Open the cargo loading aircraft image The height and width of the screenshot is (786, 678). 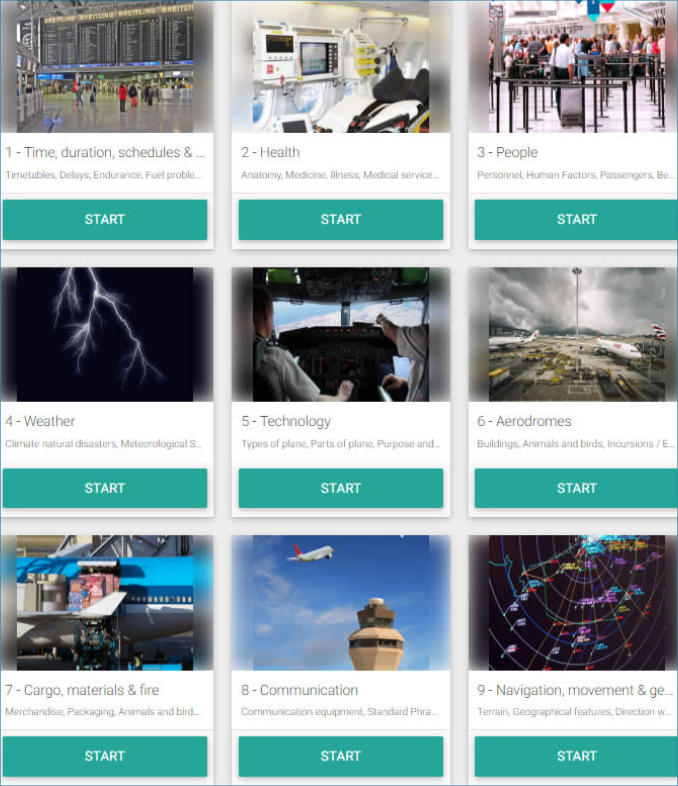click(x=107, y=603)
